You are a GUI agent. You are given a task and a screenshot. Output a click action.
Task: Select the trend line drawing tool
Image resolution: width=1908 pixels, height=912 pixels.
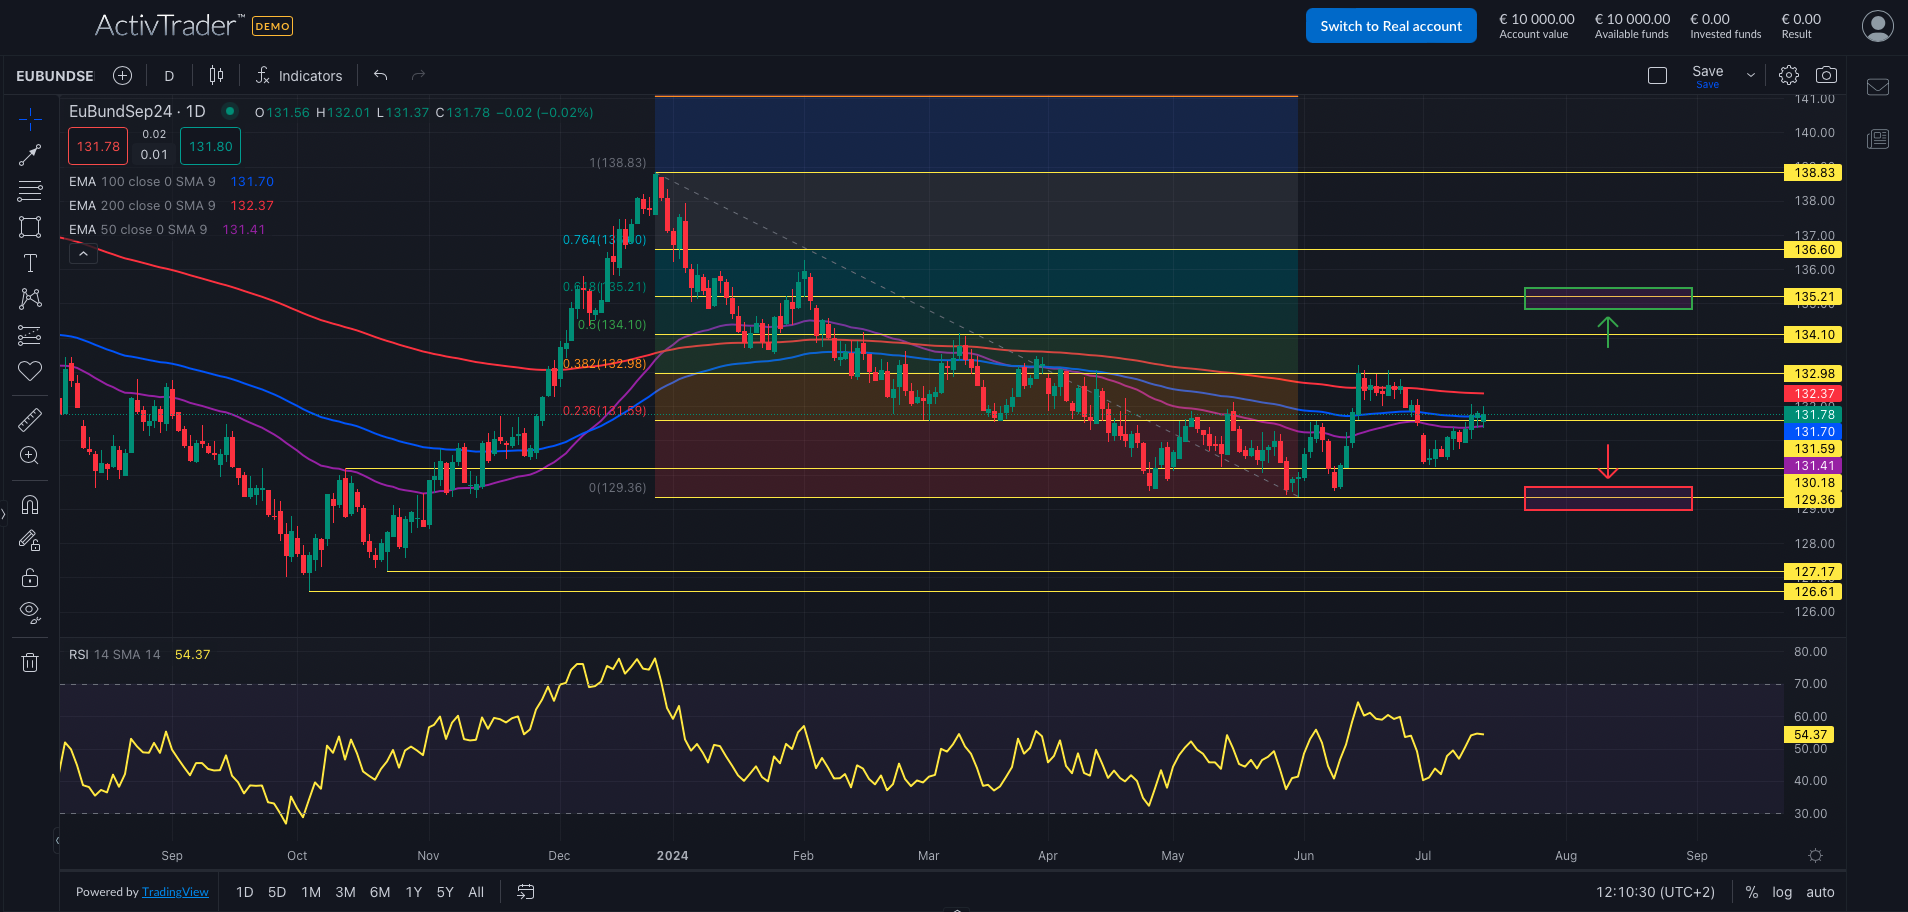30,155
